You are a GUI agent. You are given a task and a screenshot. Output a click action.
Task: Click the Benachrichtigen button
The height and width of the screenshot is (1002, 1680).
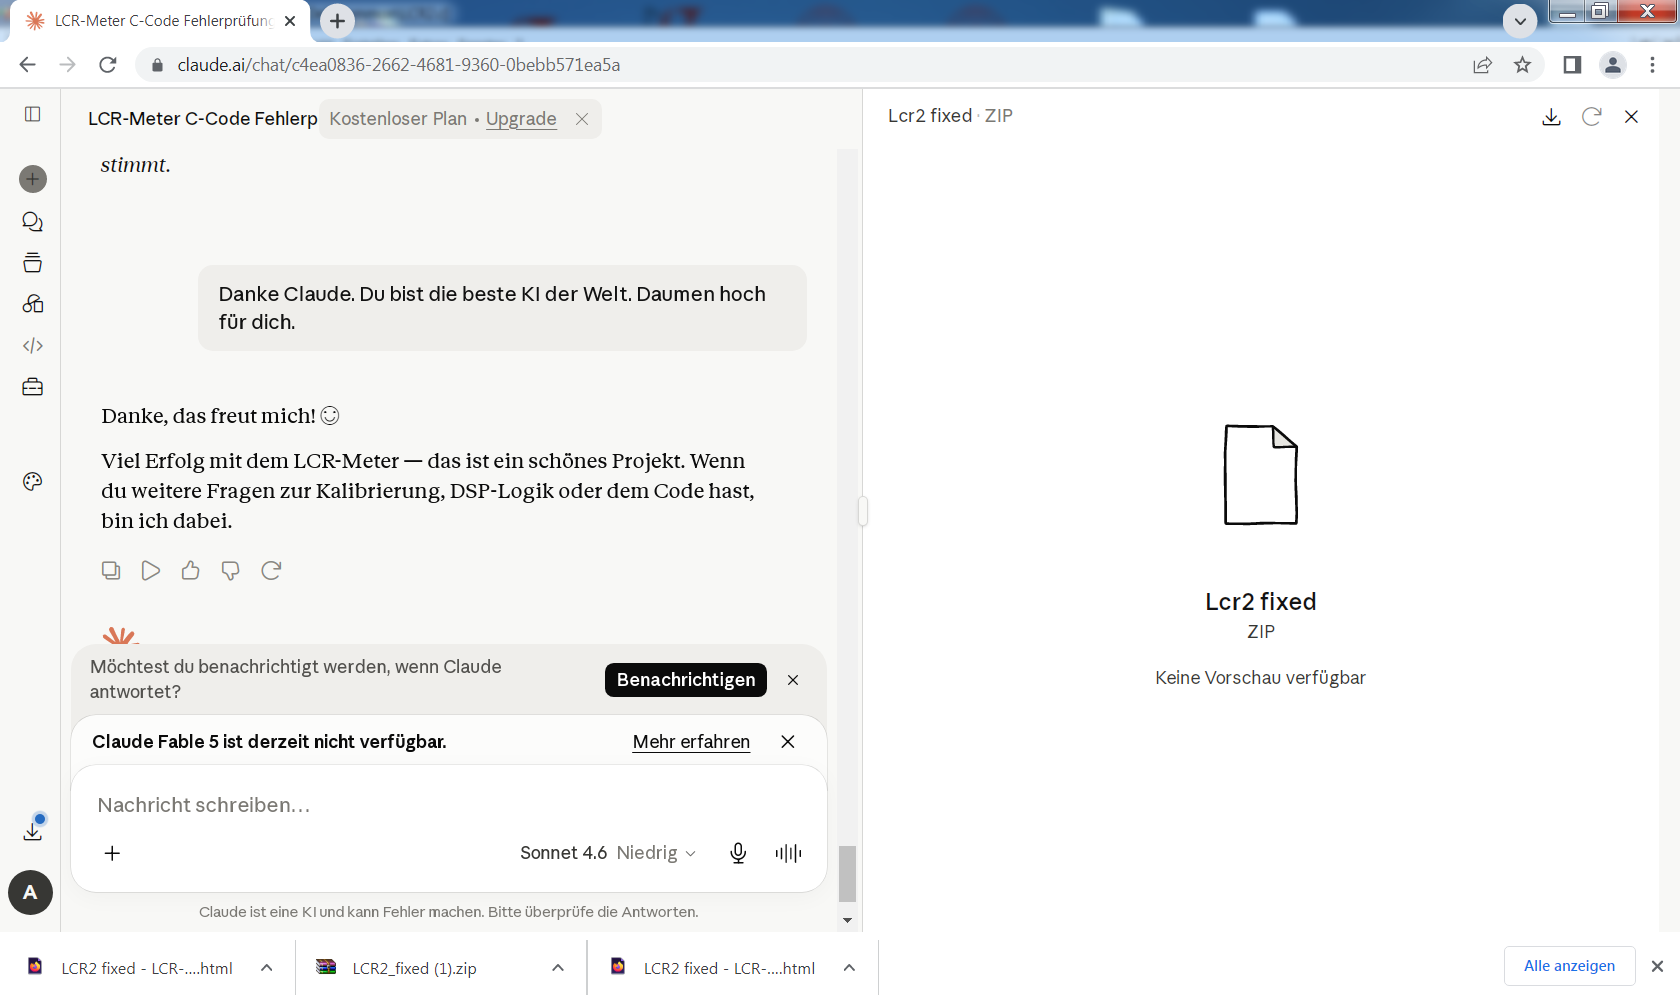pyautogui.click(x=686, y=680)
